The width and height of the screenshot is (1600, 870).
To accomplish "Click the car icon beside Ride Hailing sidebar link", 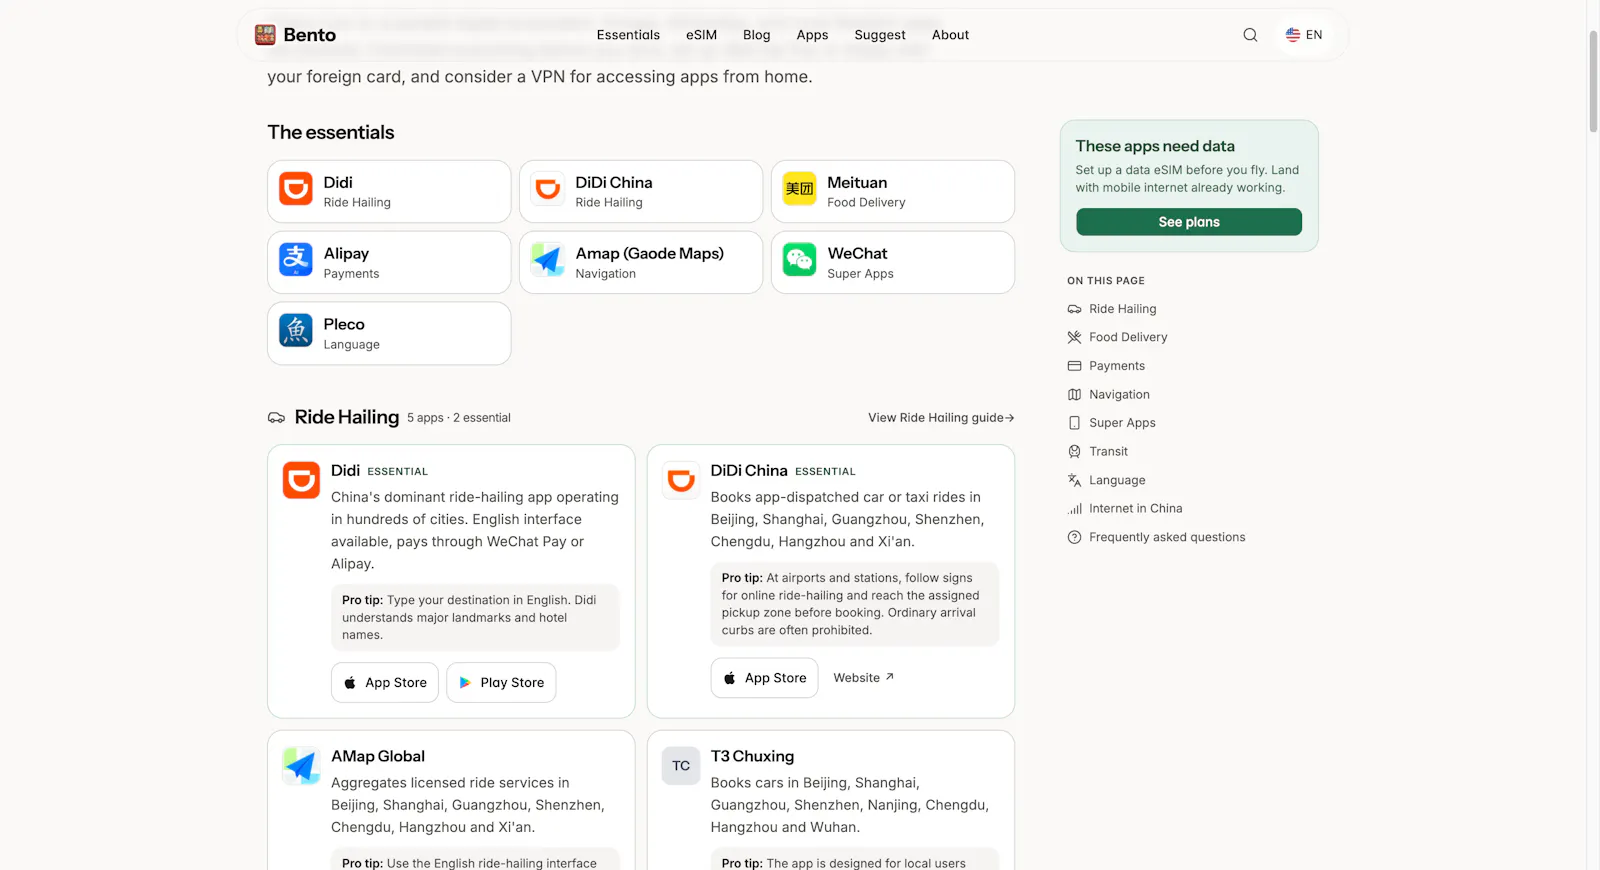I will (x=1075, y=309).
